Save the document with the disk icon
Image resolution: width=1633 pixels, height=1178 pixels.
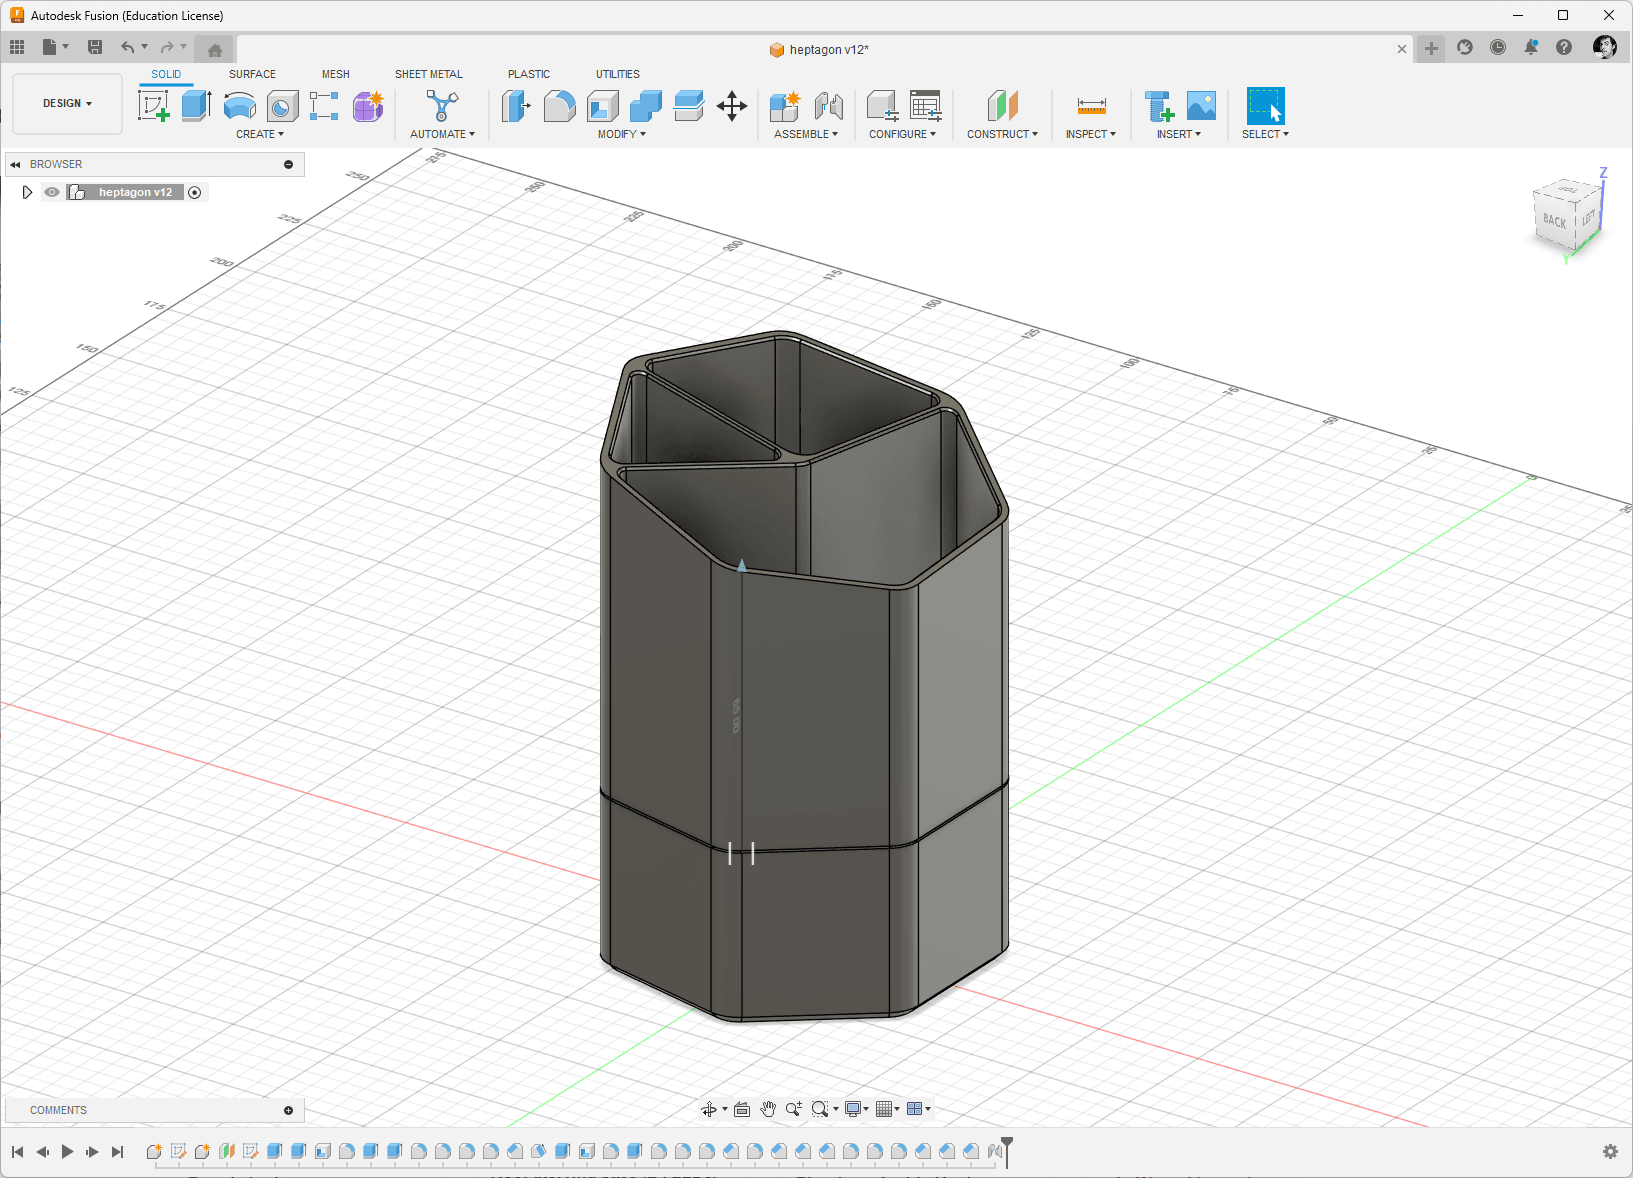pos(95,47)
